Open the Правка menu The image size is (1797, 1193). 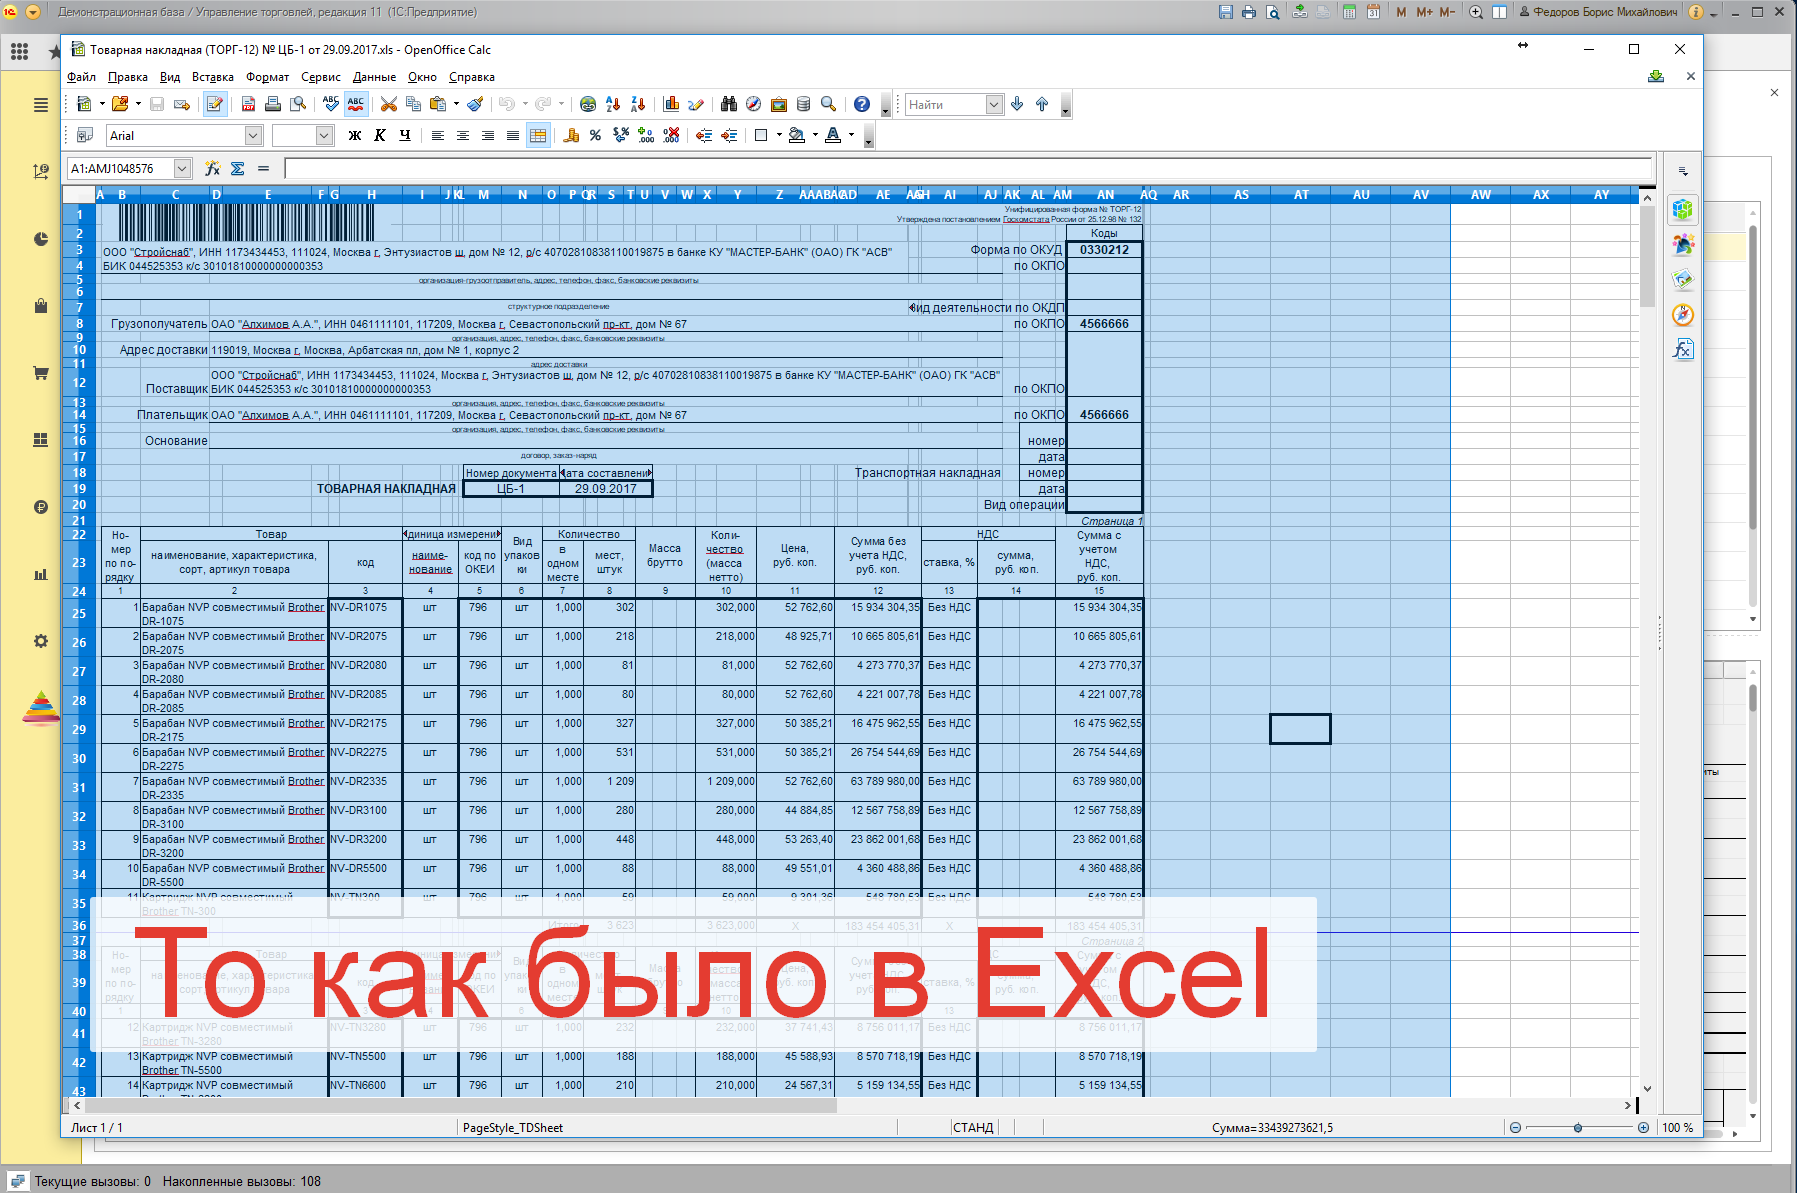(127, 77)
